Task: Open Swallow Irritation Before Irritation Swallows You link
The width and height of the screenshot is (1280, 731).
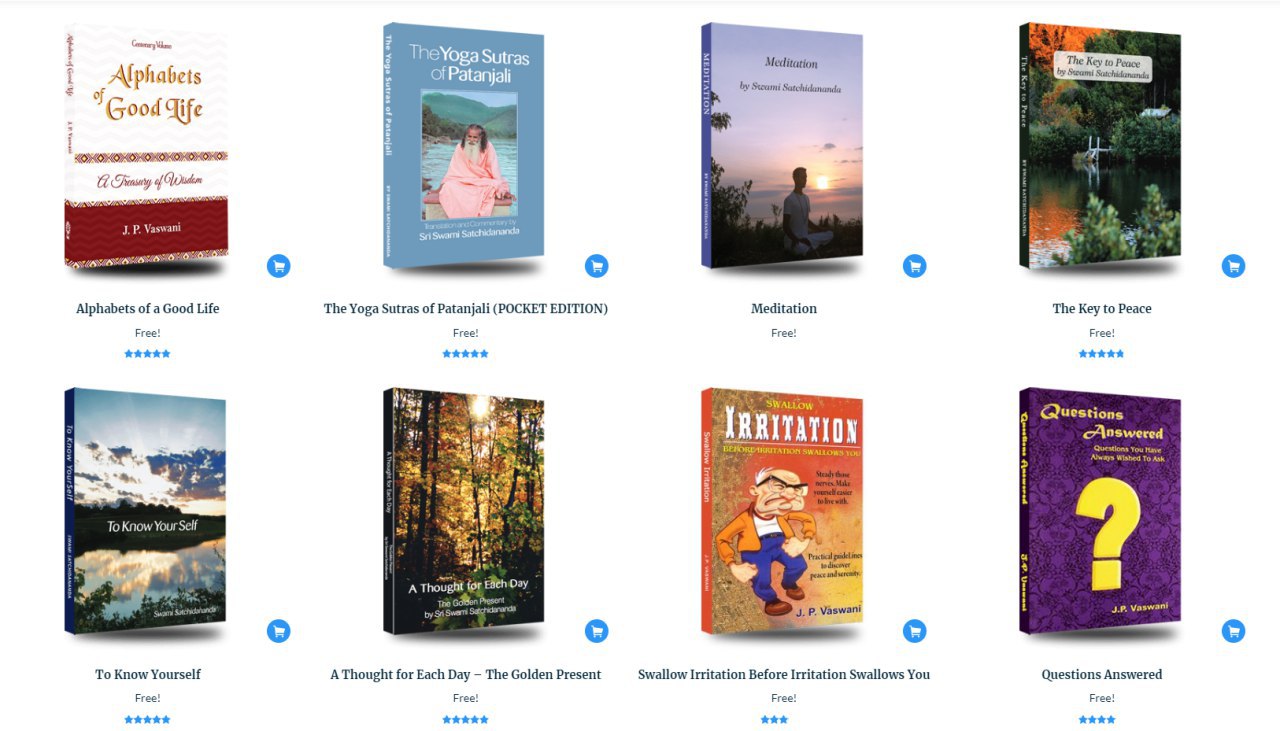Action: 784,675
